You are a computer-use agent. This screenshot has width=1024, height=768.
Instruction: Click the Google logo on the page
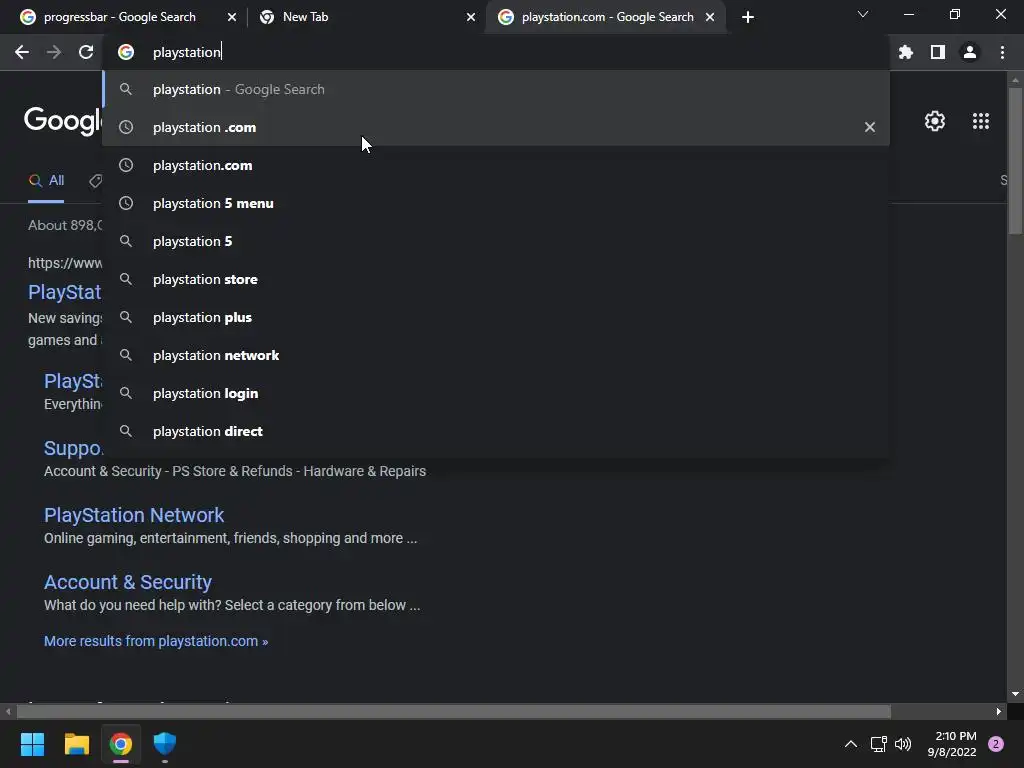[x=63, y=121]
